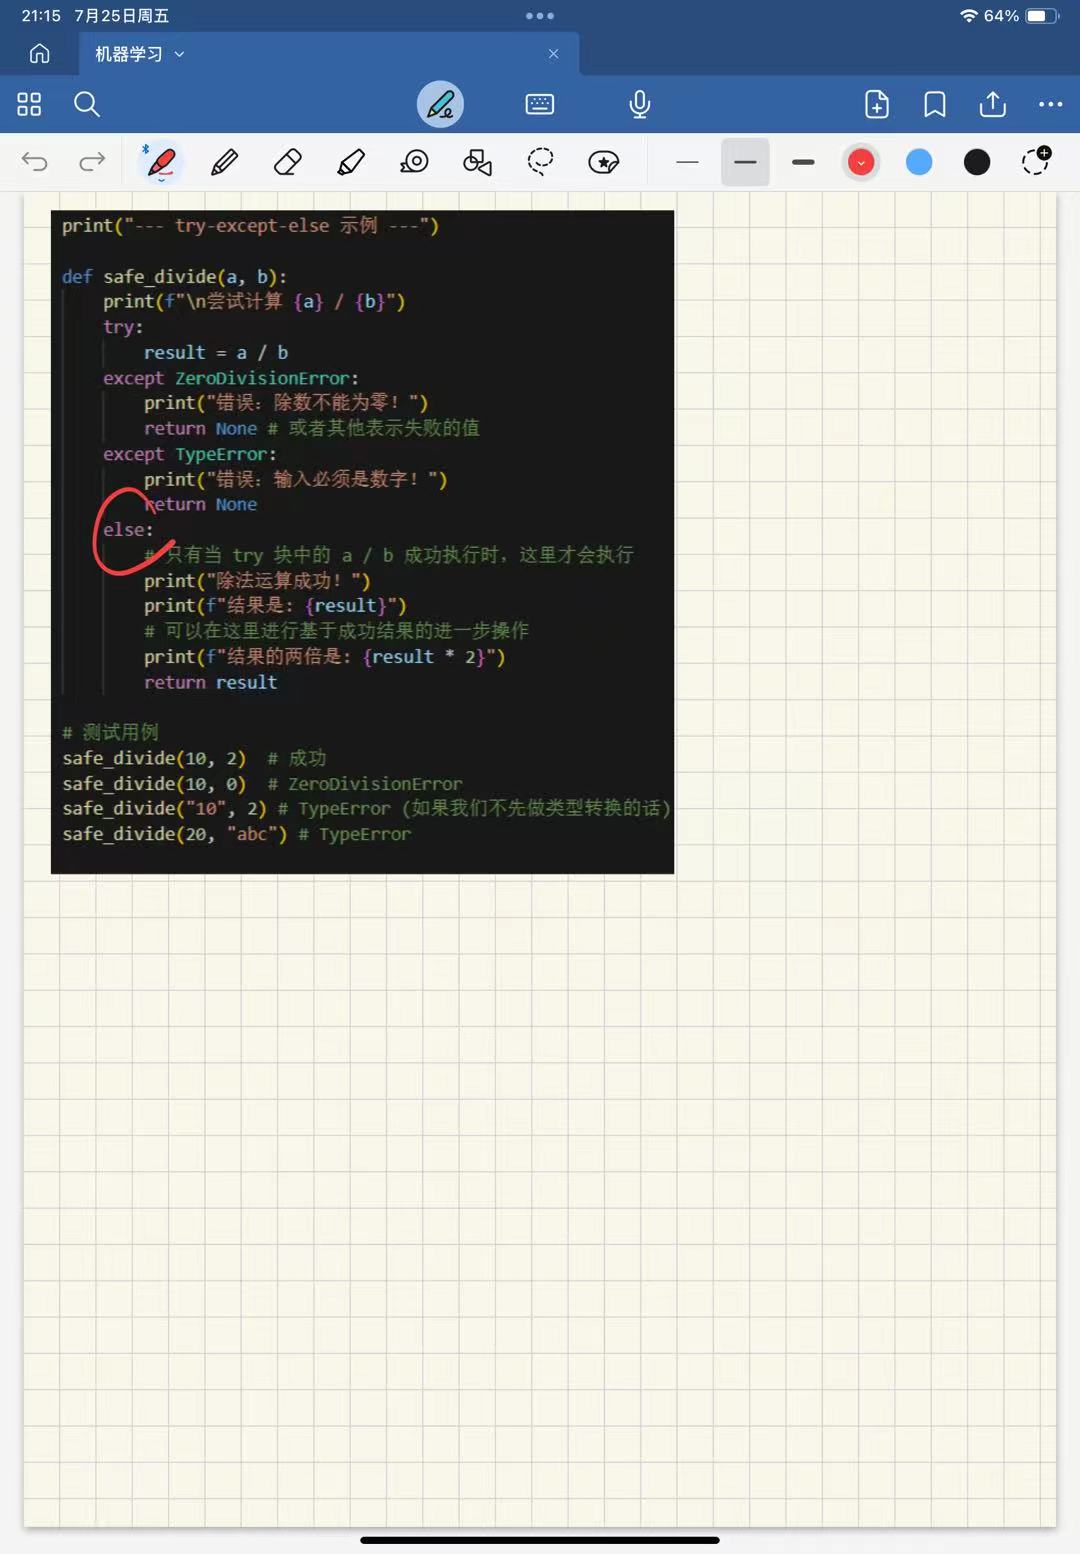Screen dimensions: 1080x1554
Task: Open the share and export menu
Action: (x=992, y=104)
